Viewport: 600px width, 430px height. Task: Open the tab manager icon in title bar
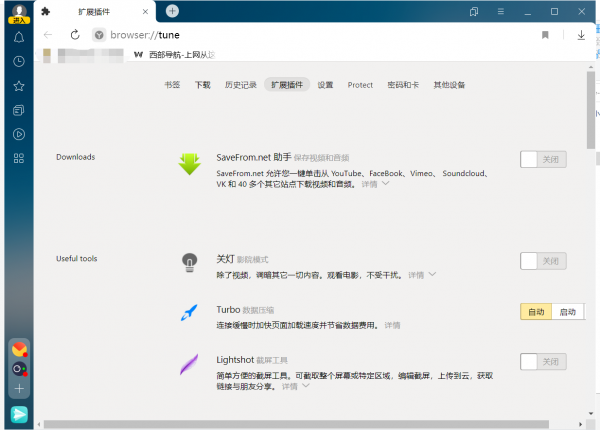474,12
